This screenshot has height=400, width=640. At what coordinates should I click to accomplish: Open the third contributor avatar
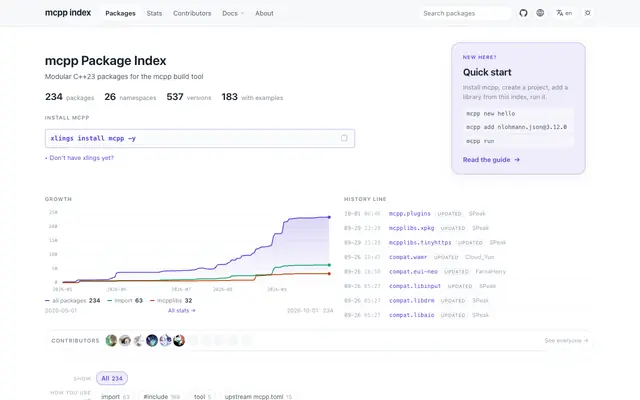point(138,340)
